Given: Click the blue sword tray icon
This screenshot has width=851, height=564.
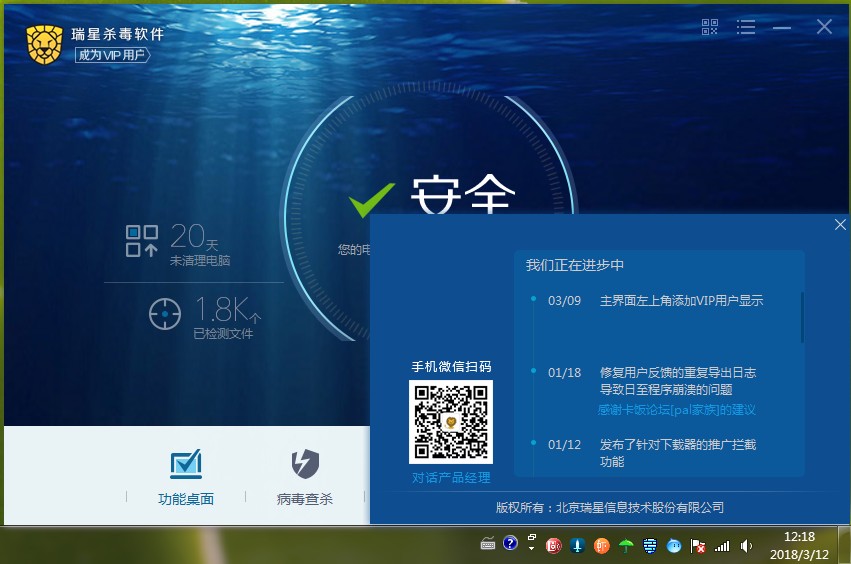Looking at the screenshot, I should [577, 546].
